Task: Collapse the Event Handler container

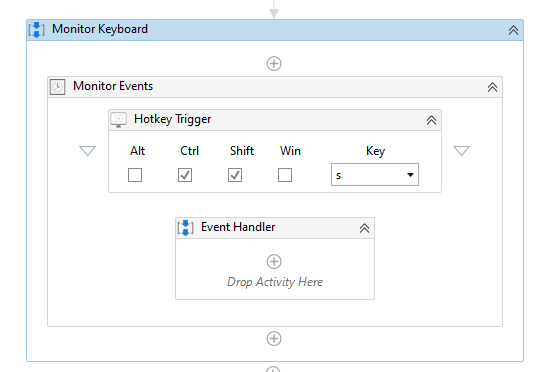Action: [x=364, y=228]
